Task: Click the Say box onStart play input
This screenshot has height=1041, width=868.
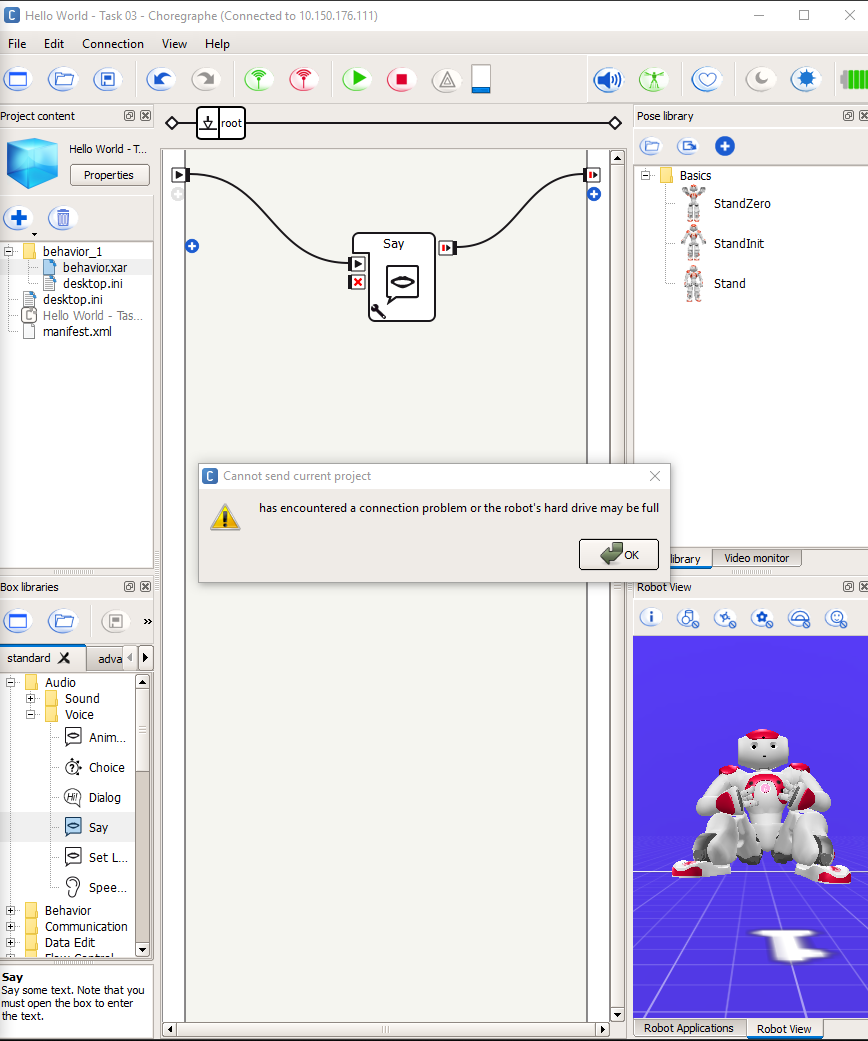Action: click(x=357, y=264)
